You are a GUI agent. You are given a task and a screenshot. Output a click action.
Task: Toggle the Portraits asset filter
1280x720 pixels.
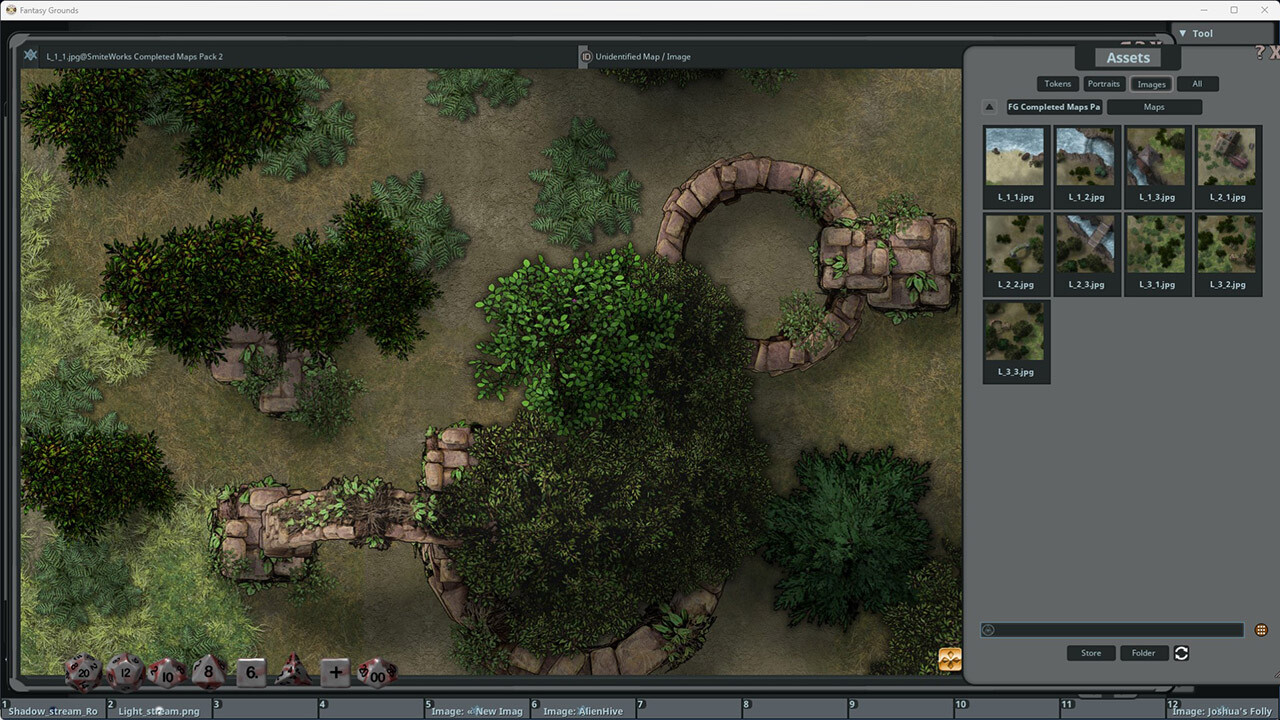coord(1104,84)
